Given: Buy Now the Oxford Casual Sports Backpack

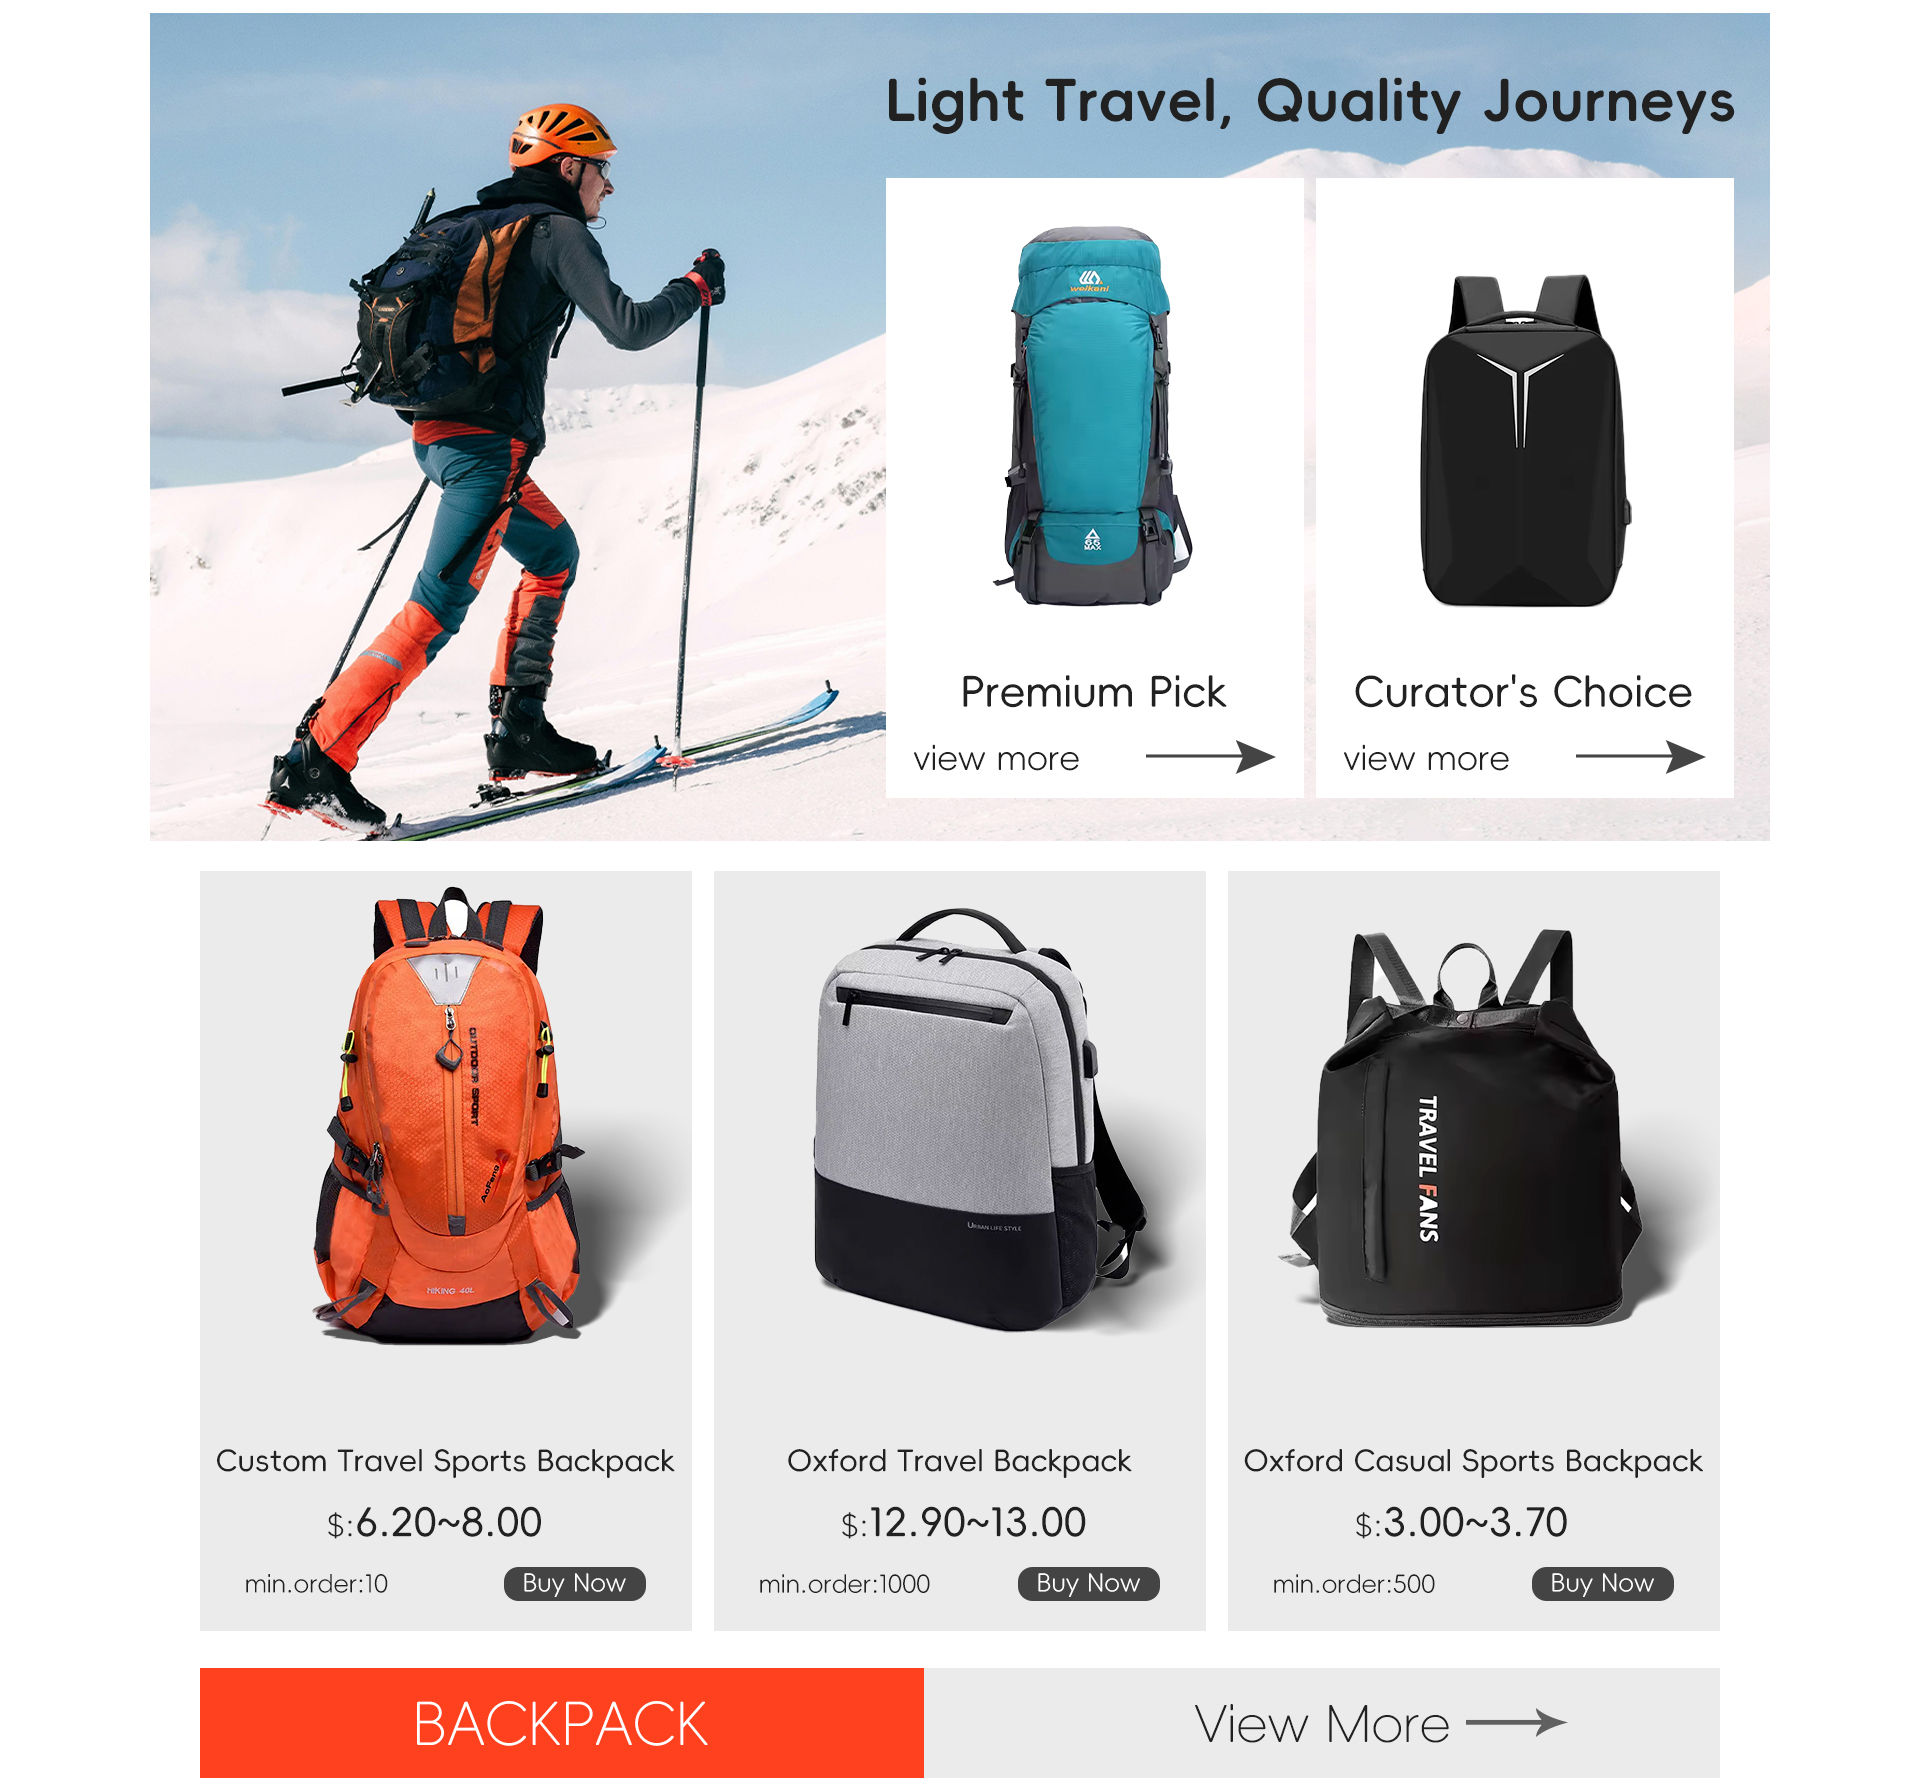Looking at the screenshot, I should click(1602, 1583).
